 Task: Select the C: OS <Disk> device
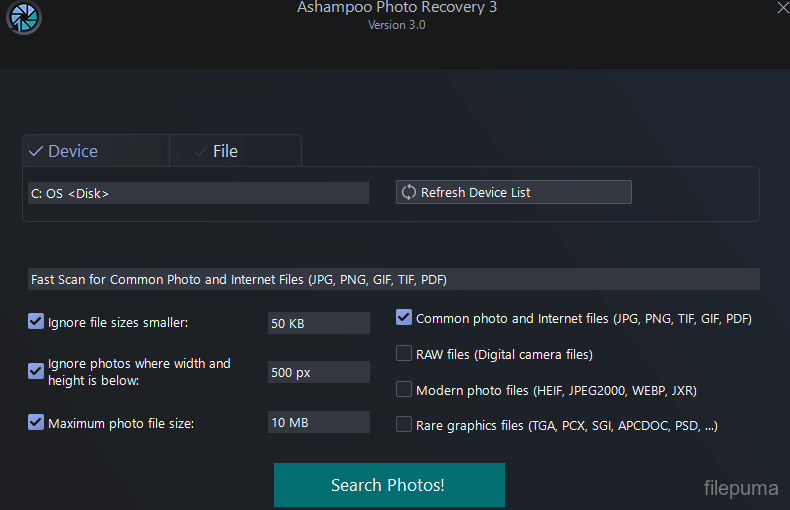(197, 193)
